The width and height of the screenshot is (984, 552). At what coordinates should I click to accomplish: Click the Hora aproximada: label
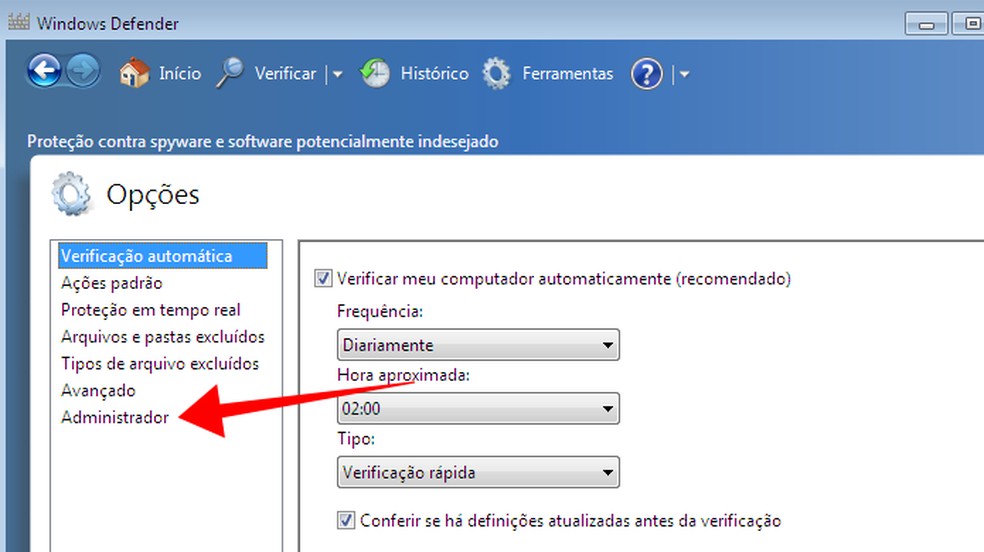(404, 375)
